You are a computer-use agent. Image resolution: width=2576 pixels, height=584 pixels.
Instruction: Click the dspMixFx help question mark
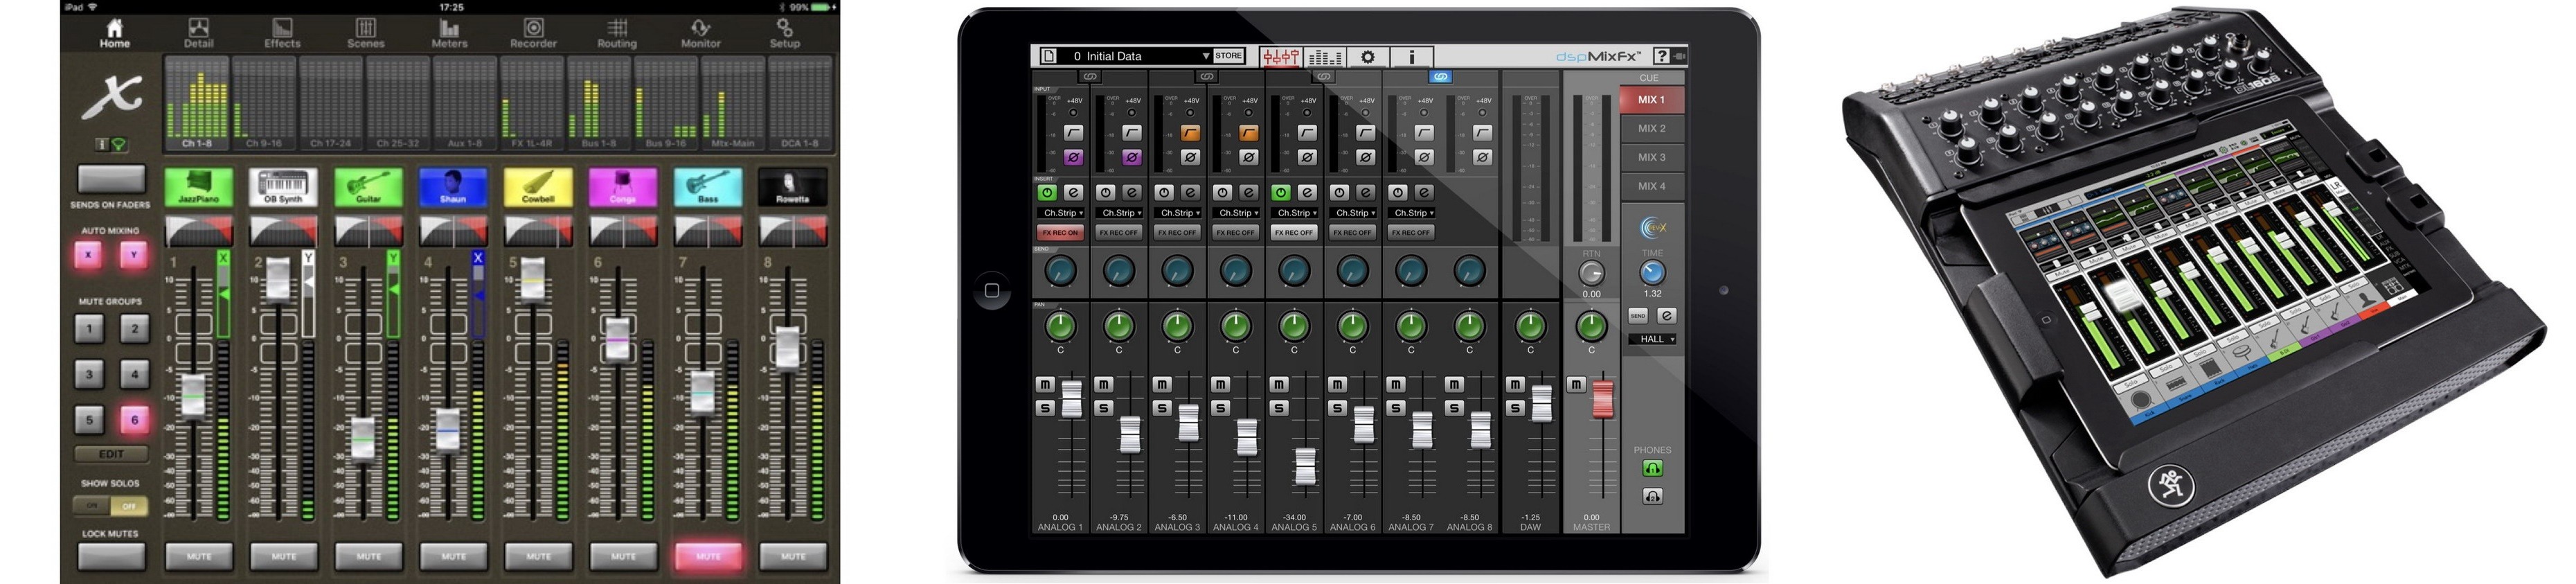(1661, 56)
